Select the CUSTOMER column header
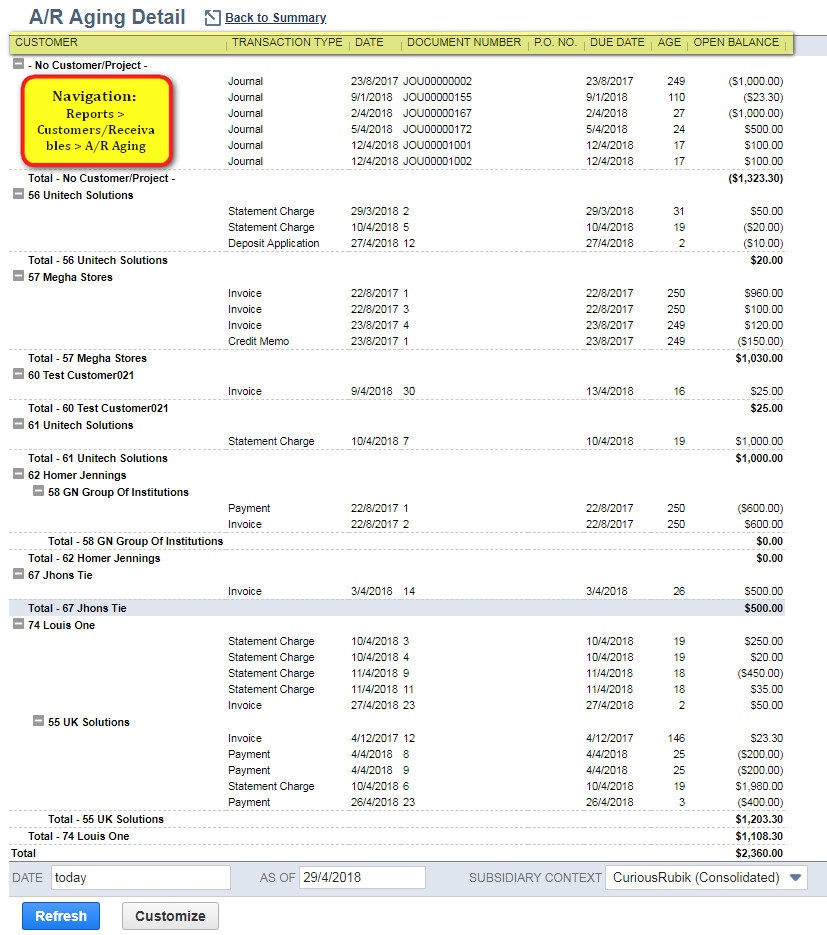 pos(47,42)
